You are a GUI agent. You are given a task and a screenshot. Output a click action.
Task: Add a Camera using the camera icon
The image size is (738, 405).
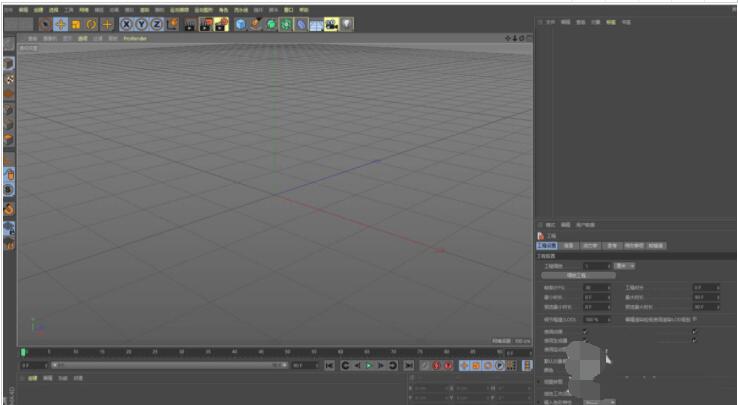(331, 23)
